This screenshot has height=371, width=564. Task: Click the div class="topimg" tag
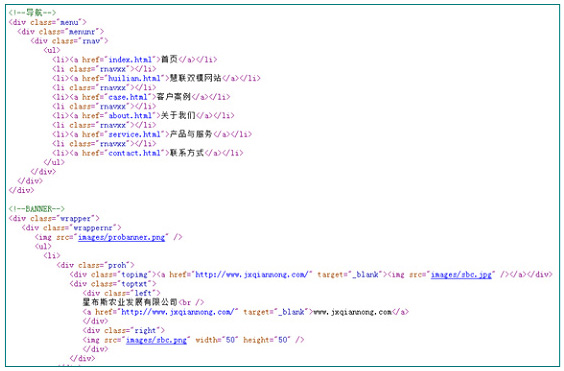(113, 275)
